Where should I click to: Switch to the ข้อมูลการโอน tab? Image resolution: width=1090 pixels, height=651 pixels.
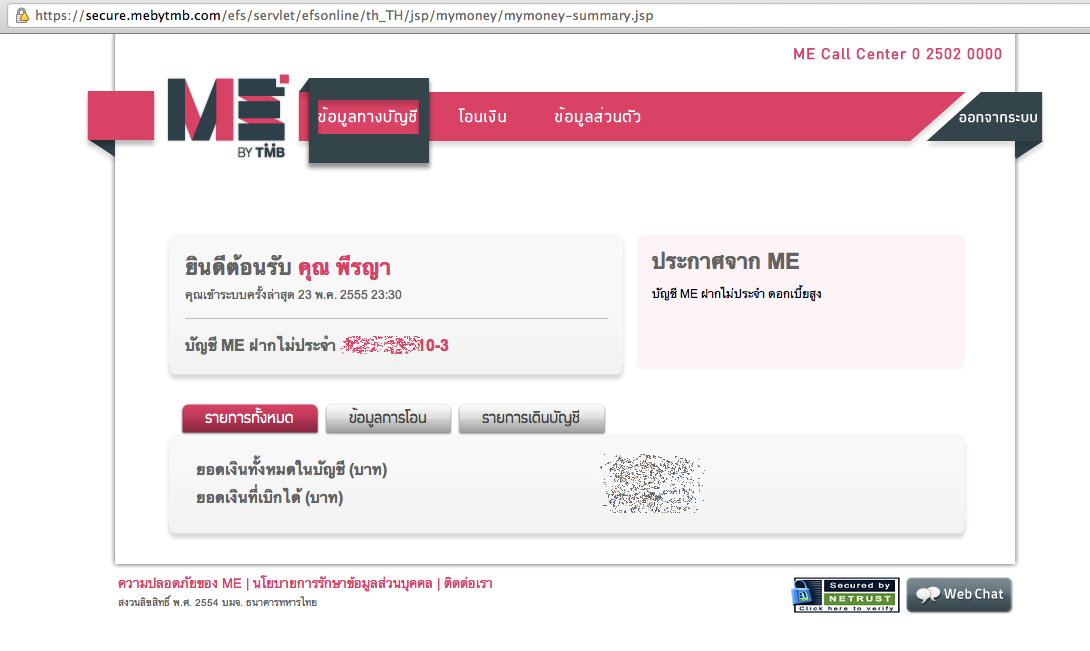(388, 419)
